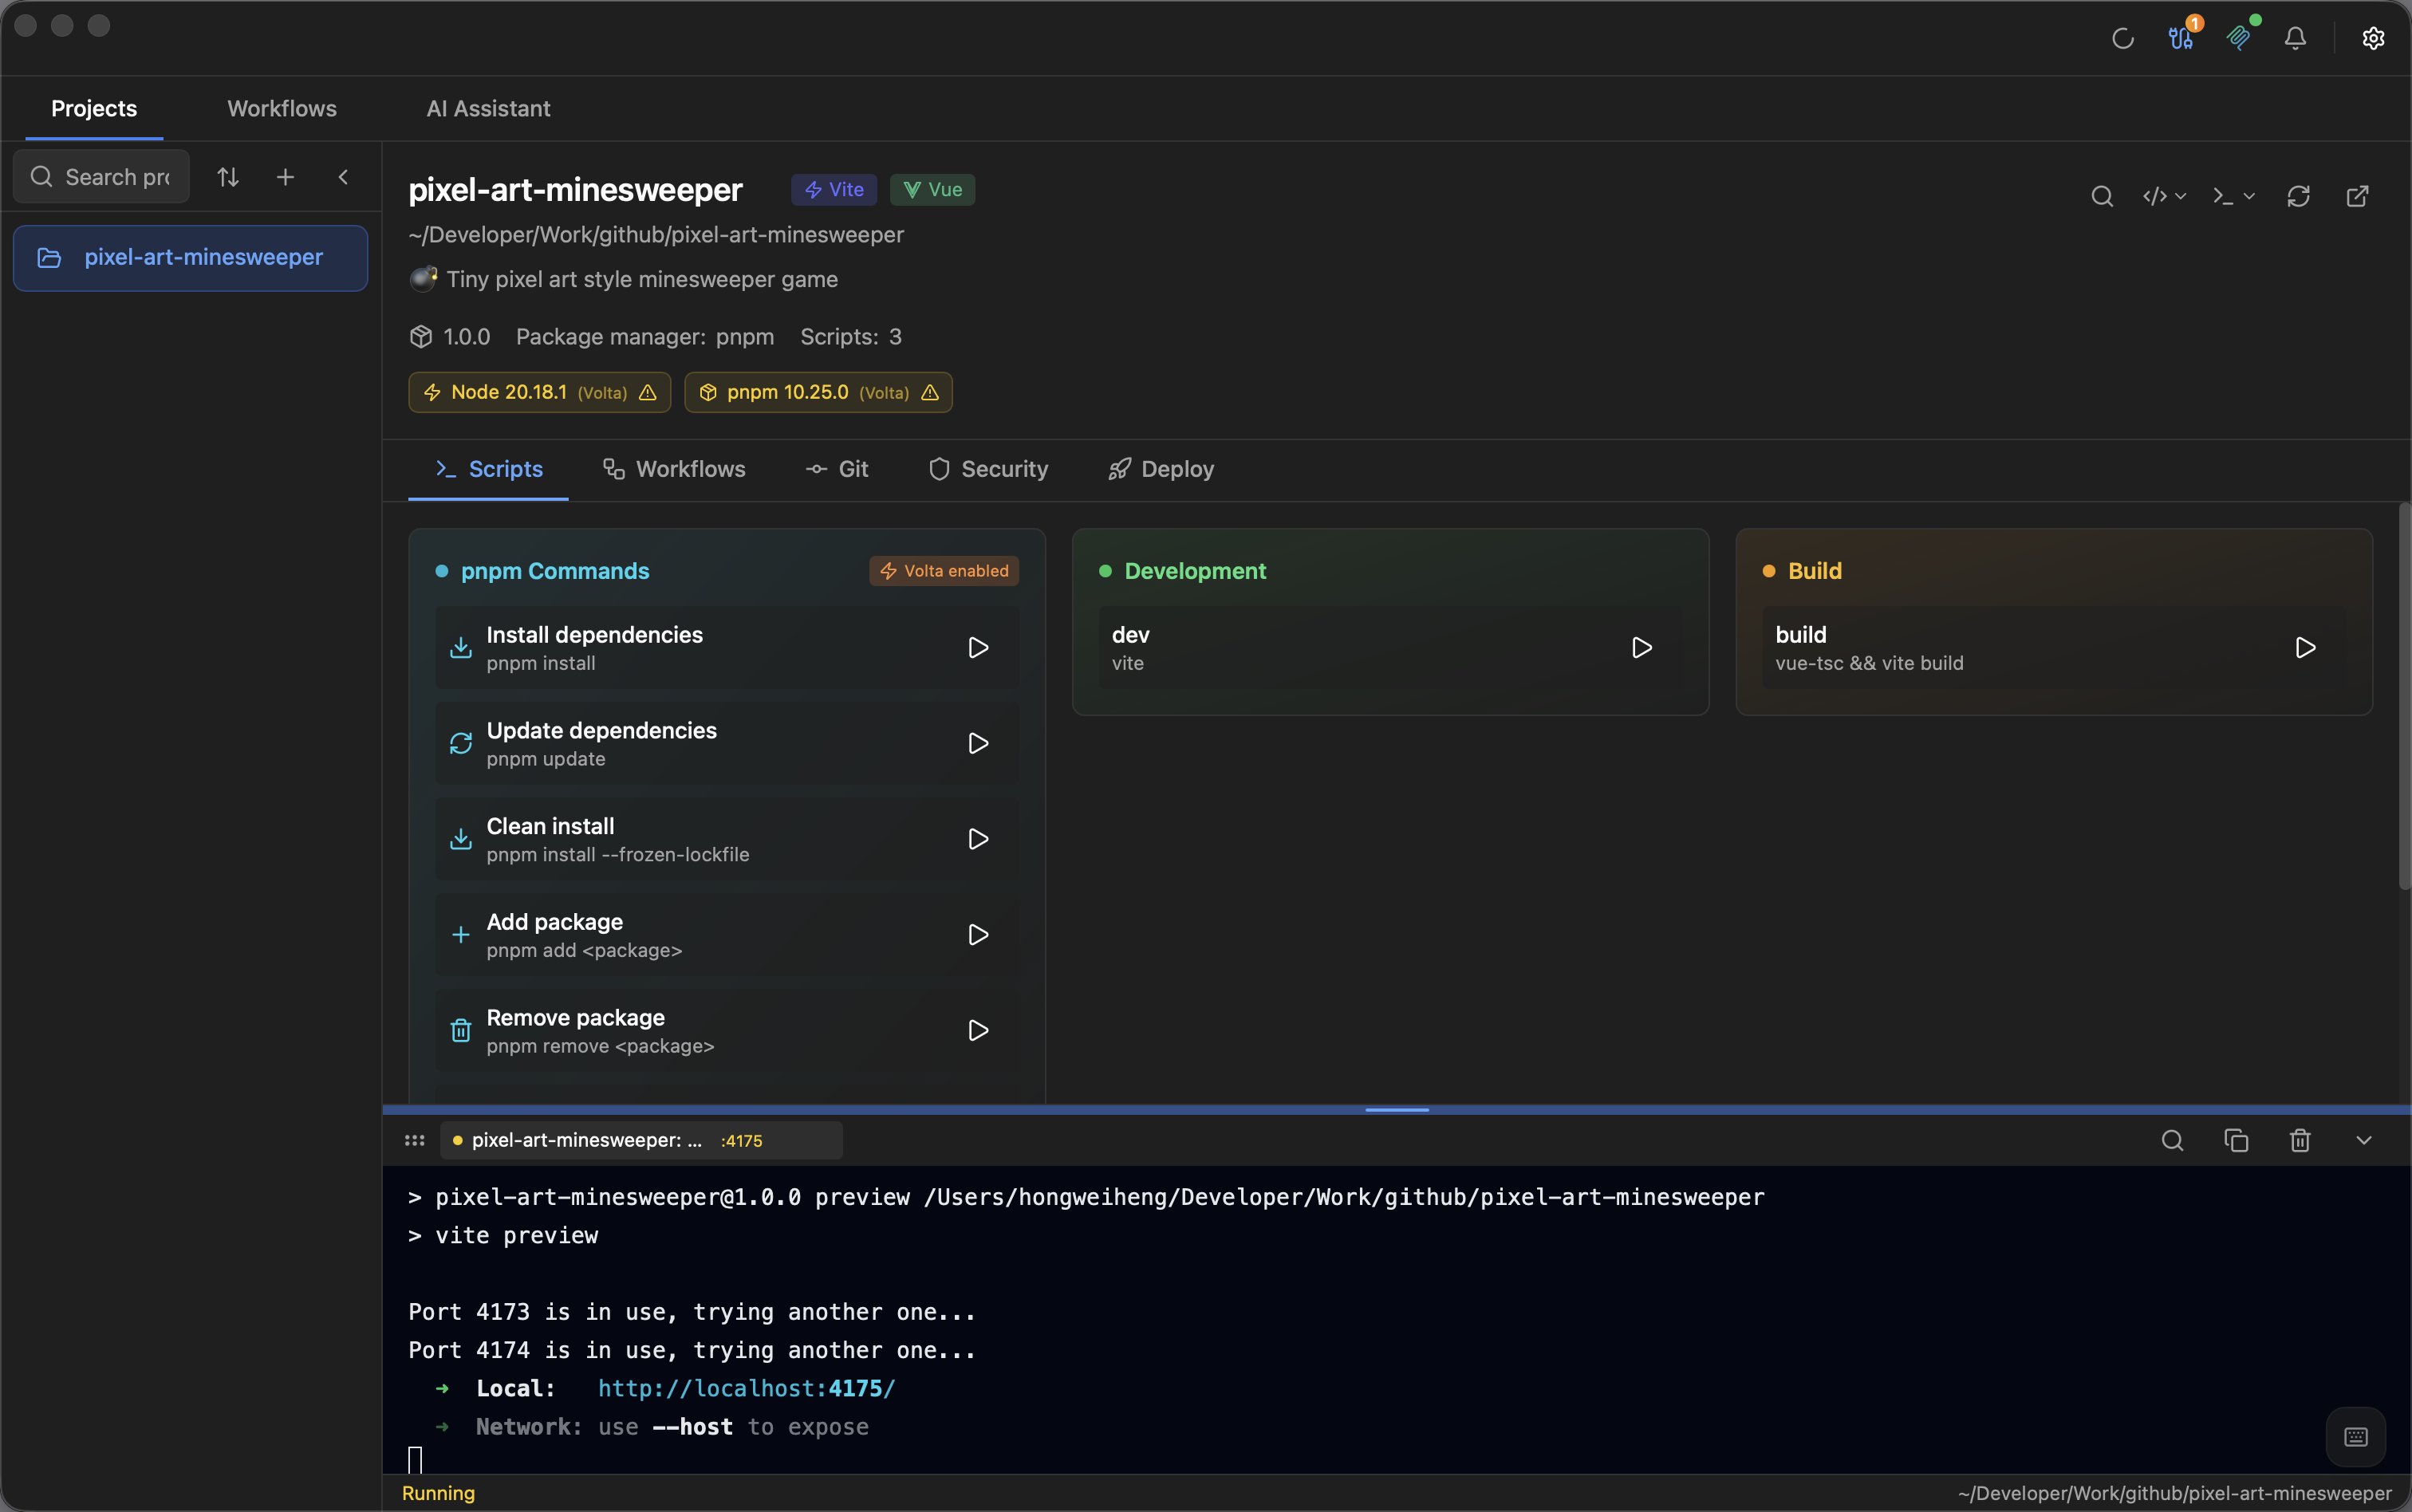Open the code editor dropdown

point(2164,196)
